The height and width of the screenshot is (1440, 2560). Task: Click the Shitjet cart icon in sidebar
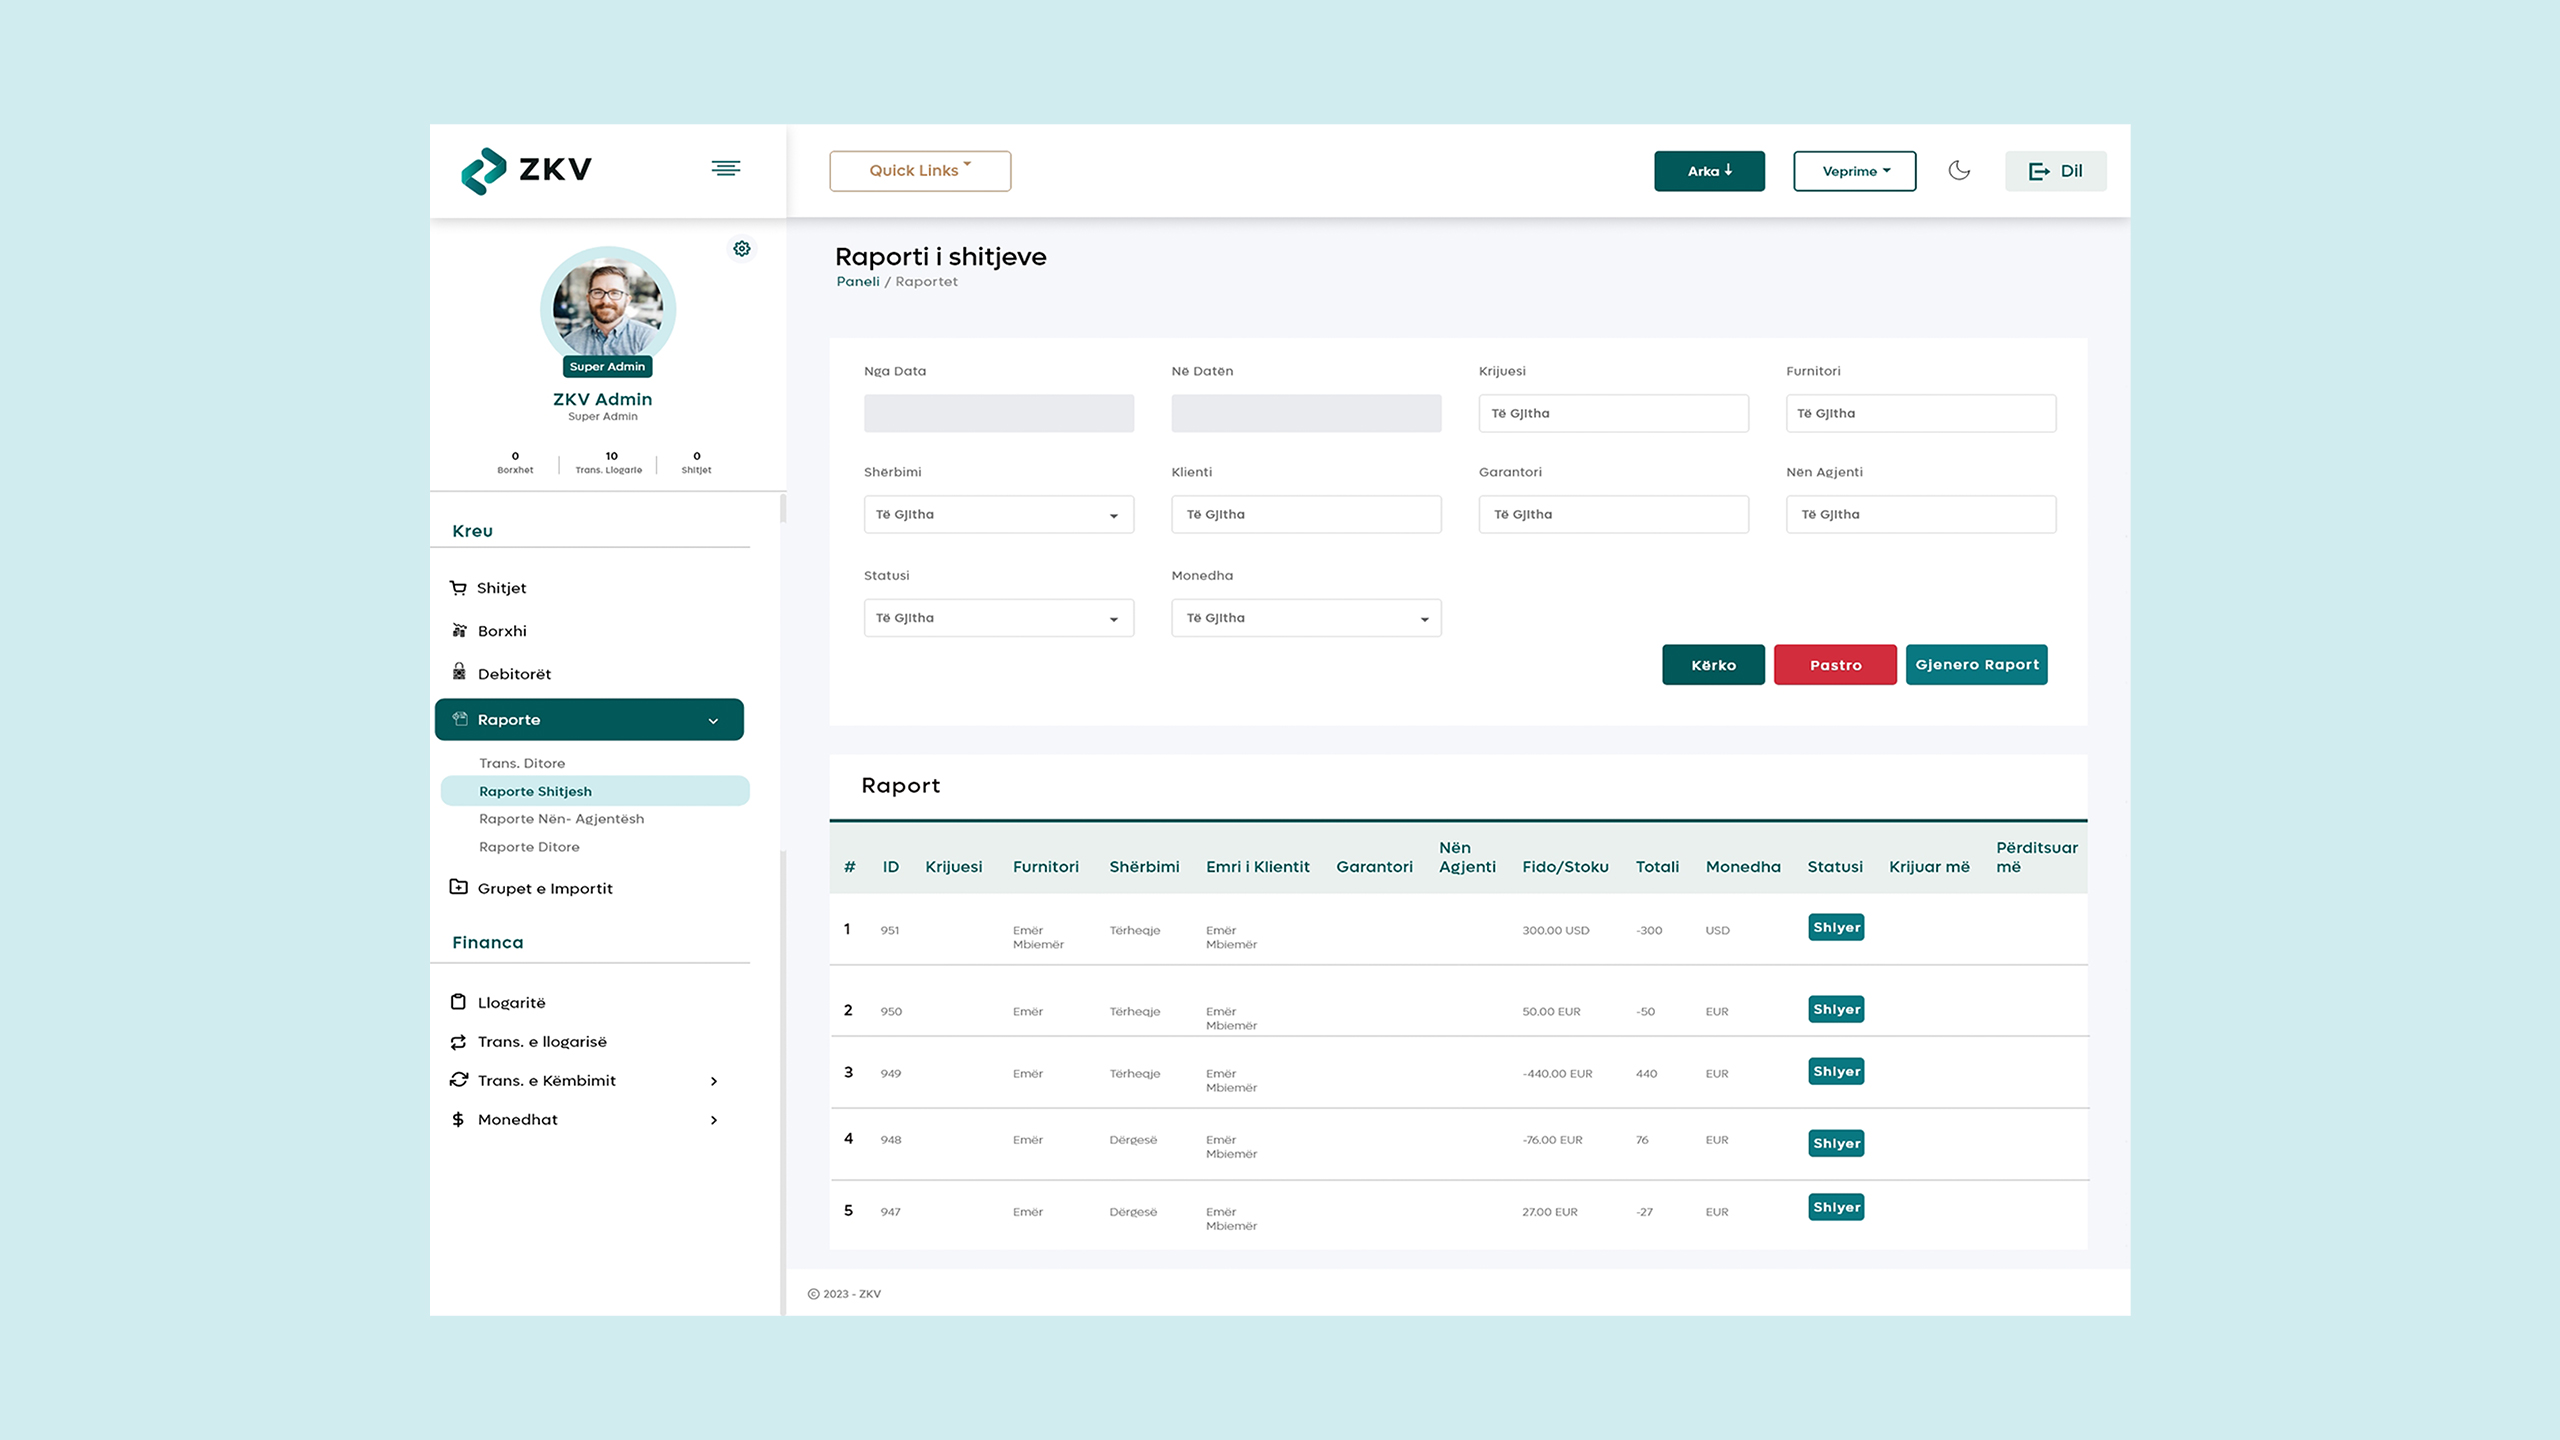pyautogui.click(x=458, y=588)
